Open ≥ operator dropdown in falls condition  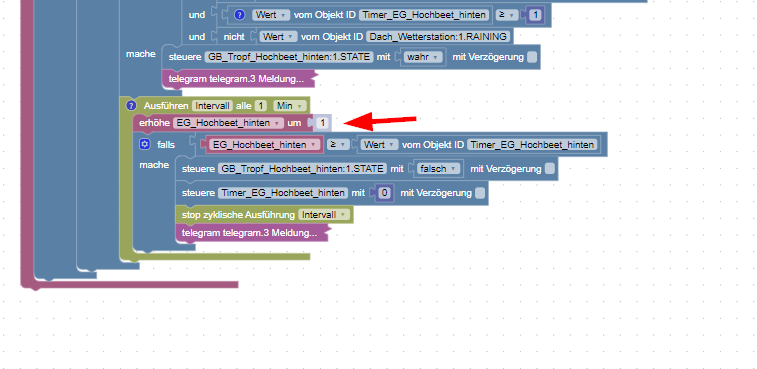(x=338, y=144)
